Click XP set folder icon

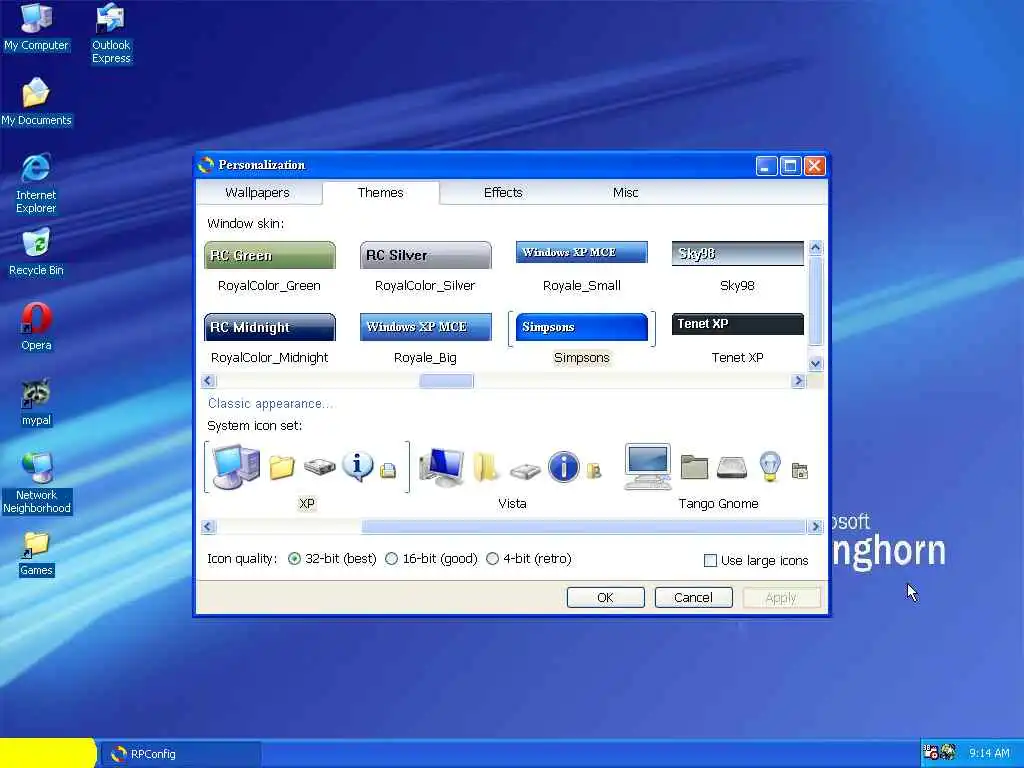point(281,468)
